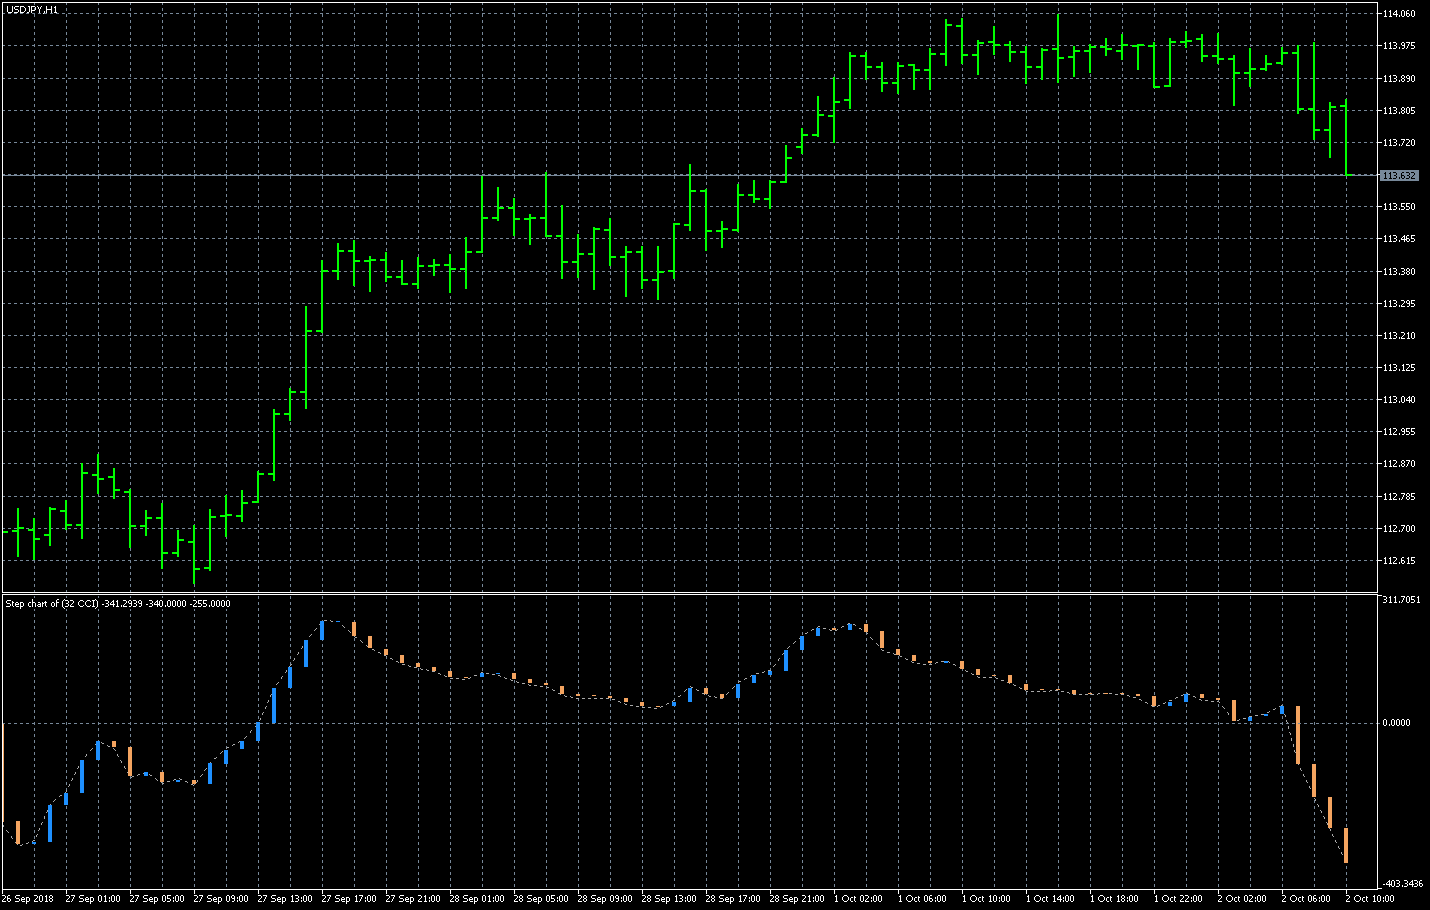Click the 112.955 price scale label
This screenshot has height=910, width=1430.
coord(1398,432)
